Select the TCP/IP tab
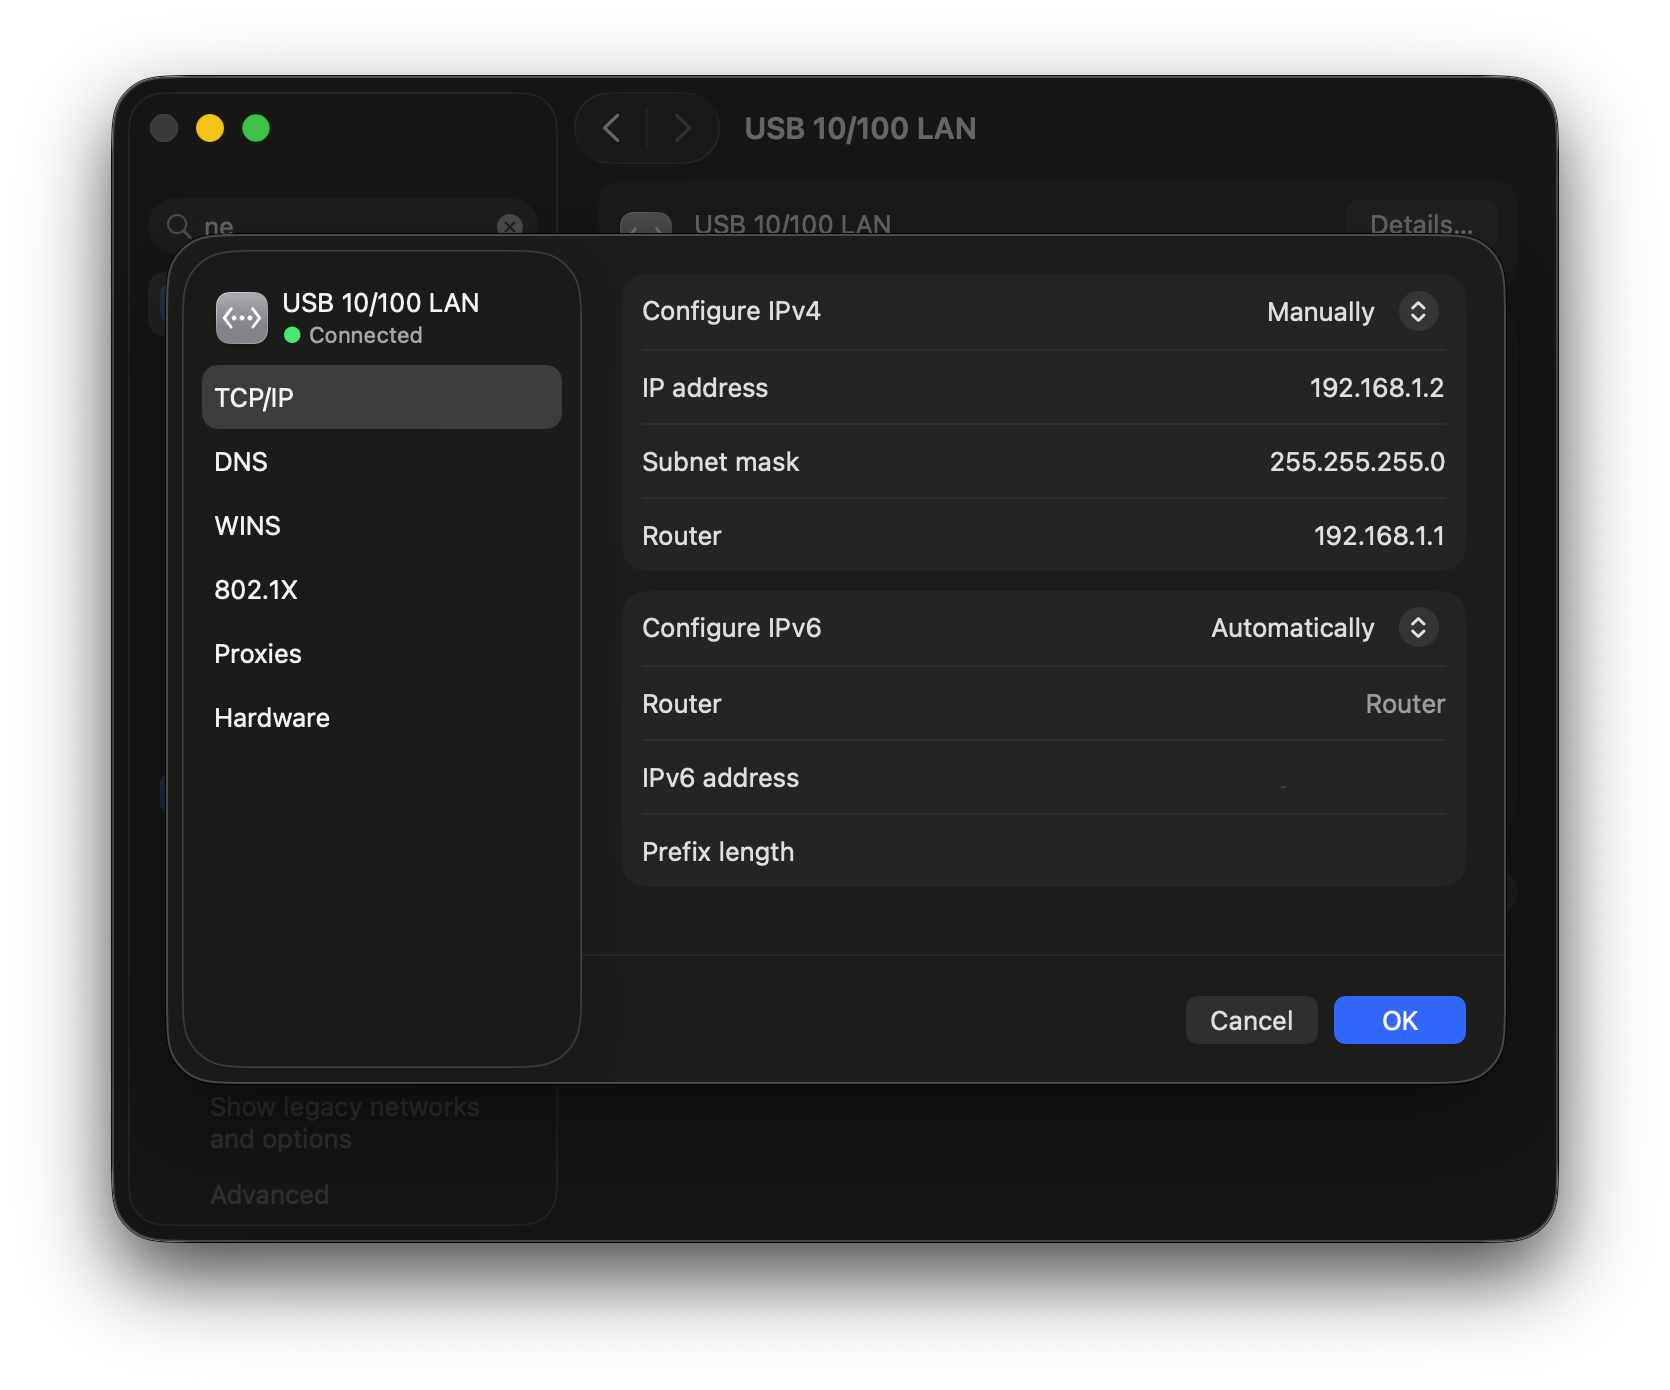 [x=381, y=397]
